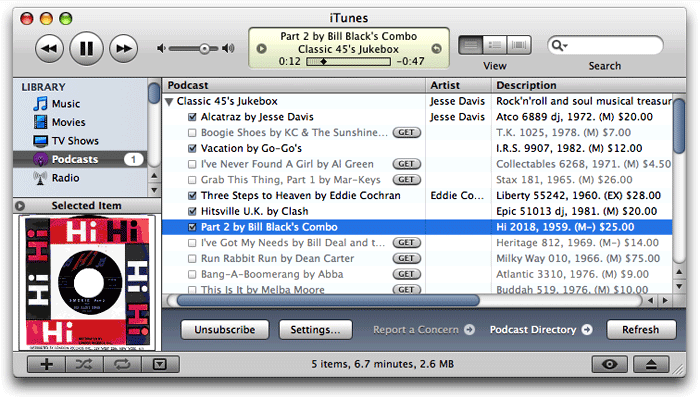The width and height of the screenshot is (700, 399).
Task: Click the low volume speaker icon
Action: (161, 48)
